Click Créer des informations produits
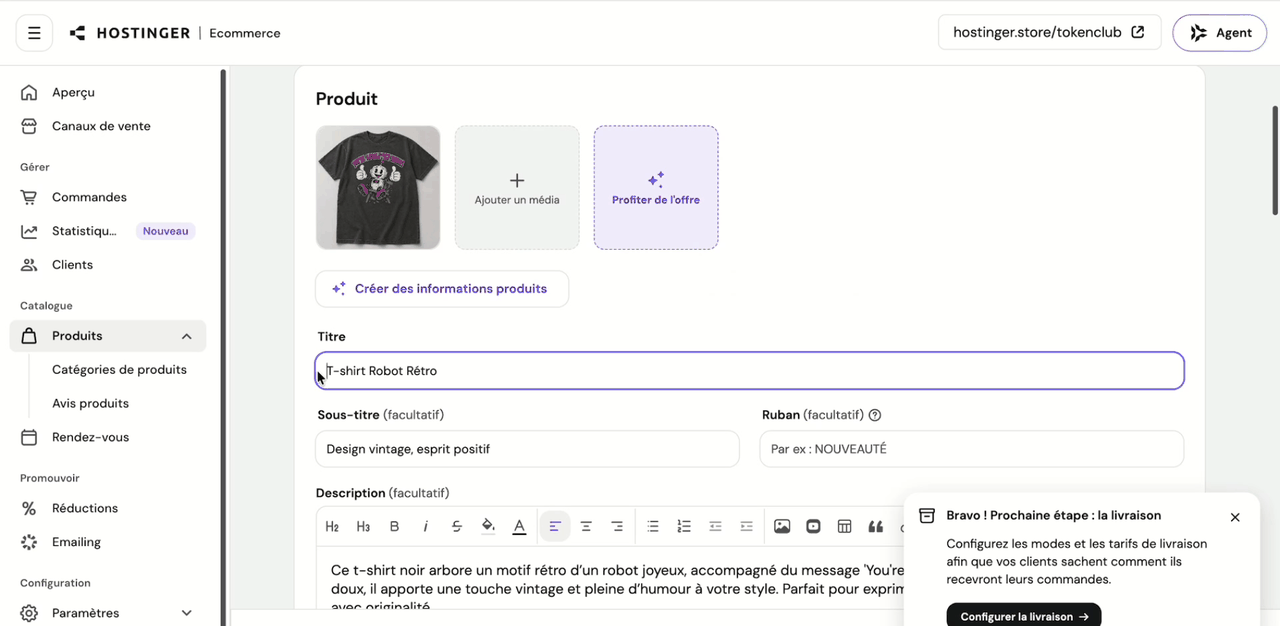This screenshot has width=1280, height=626. coord(442,289)
